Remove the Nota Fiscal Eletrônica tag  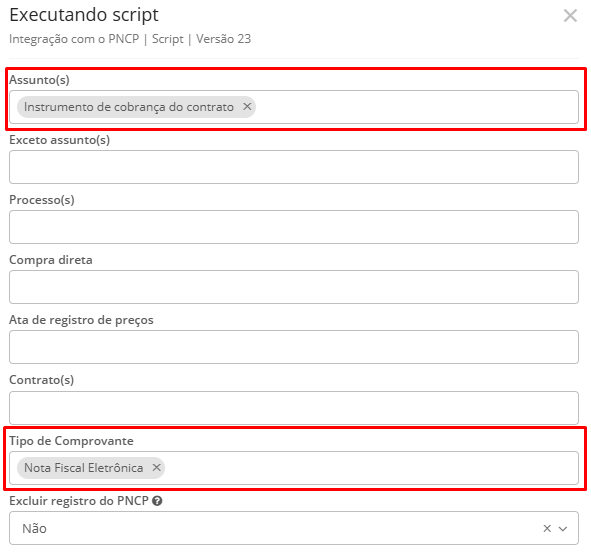tap(156, 468)
